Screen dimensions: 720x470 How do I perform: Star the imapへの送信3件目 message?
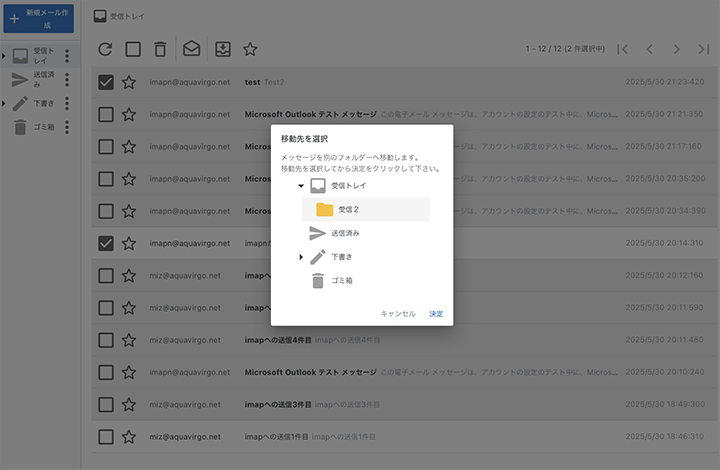(x=129, y=405)
